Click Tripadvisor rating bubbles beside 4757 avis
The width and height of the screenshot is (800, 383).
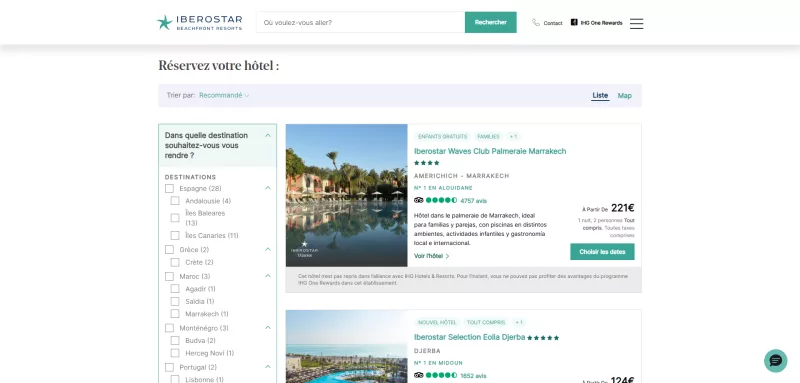pos(441,200)
